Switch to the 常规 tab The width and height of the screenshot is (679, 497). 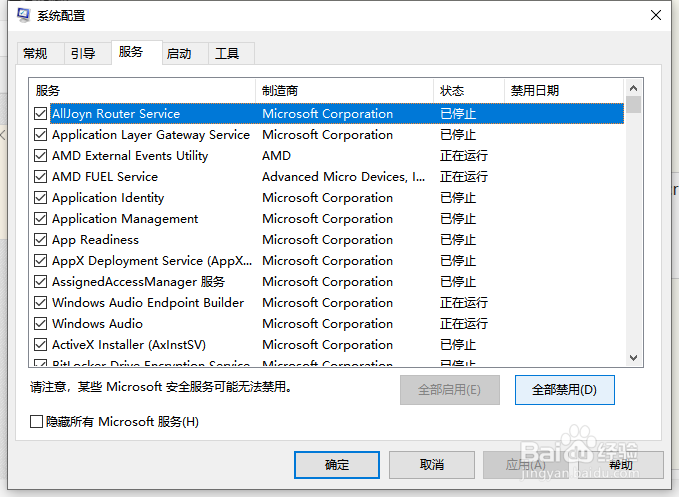tap(35, 53)
